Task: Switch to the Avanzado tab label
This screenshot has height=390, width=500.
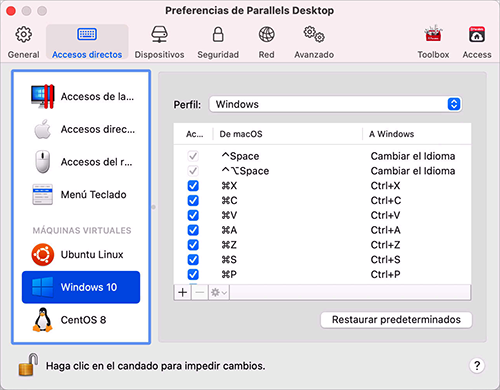Action: click(314, 55)
